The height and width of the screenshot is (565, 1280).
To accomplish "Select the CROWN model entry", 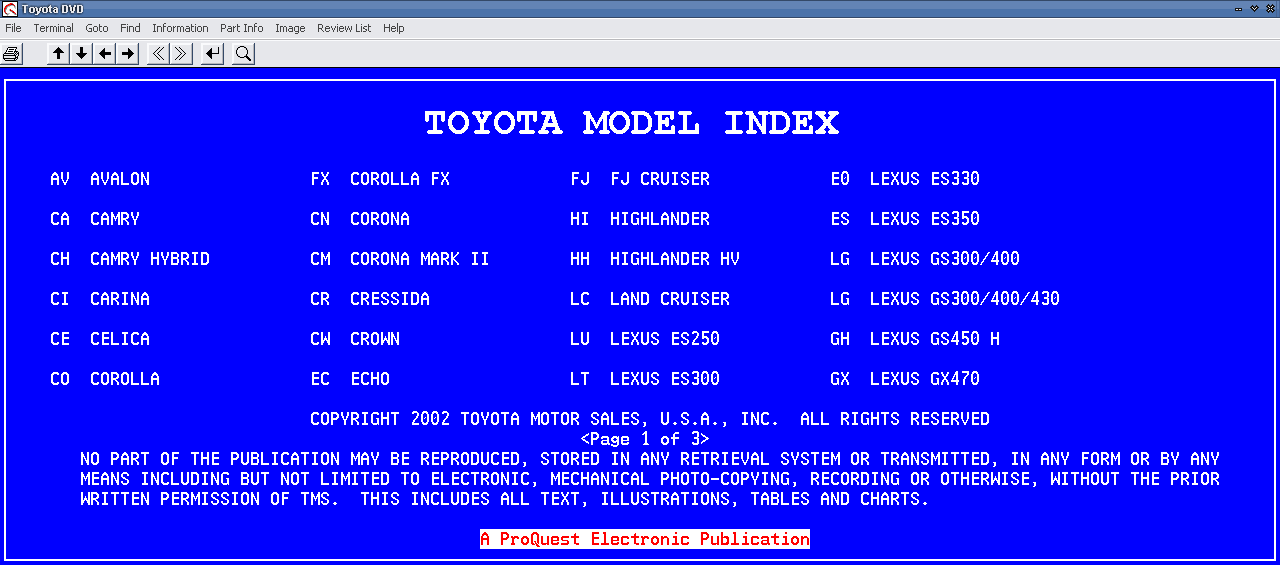I will pos(355,339).
